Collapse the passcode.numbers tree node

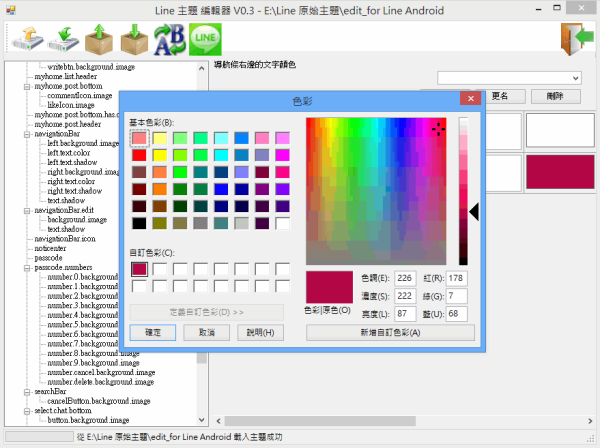pyautogui.click(x=27, y=268)
